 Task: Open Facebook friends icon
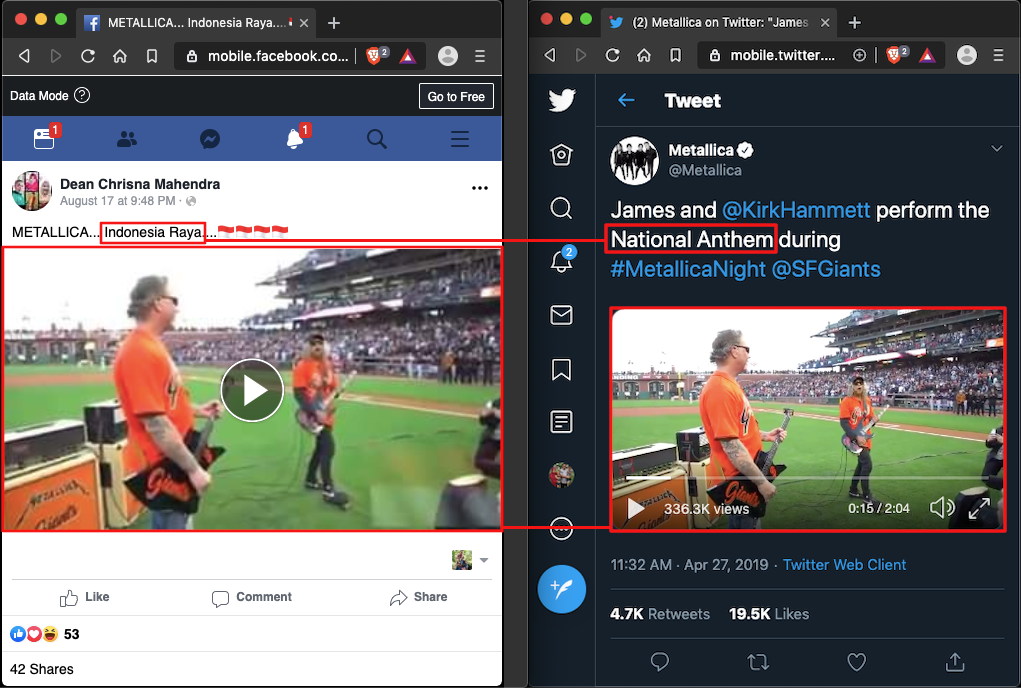[x=127, y=139]
